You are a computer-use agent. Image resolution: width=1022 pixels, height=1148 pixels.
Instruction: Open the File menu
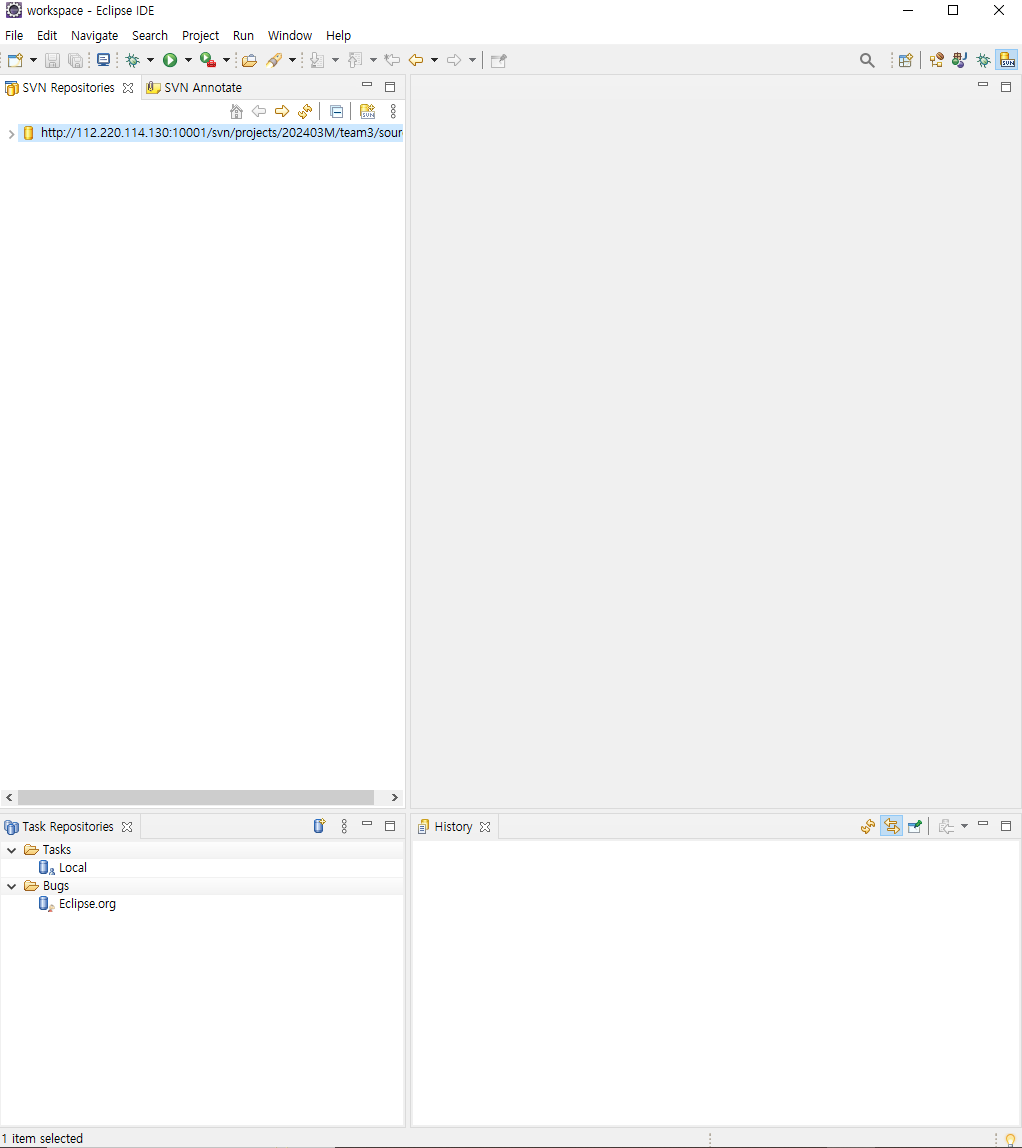pyautogui.click(x=14, y=35)
